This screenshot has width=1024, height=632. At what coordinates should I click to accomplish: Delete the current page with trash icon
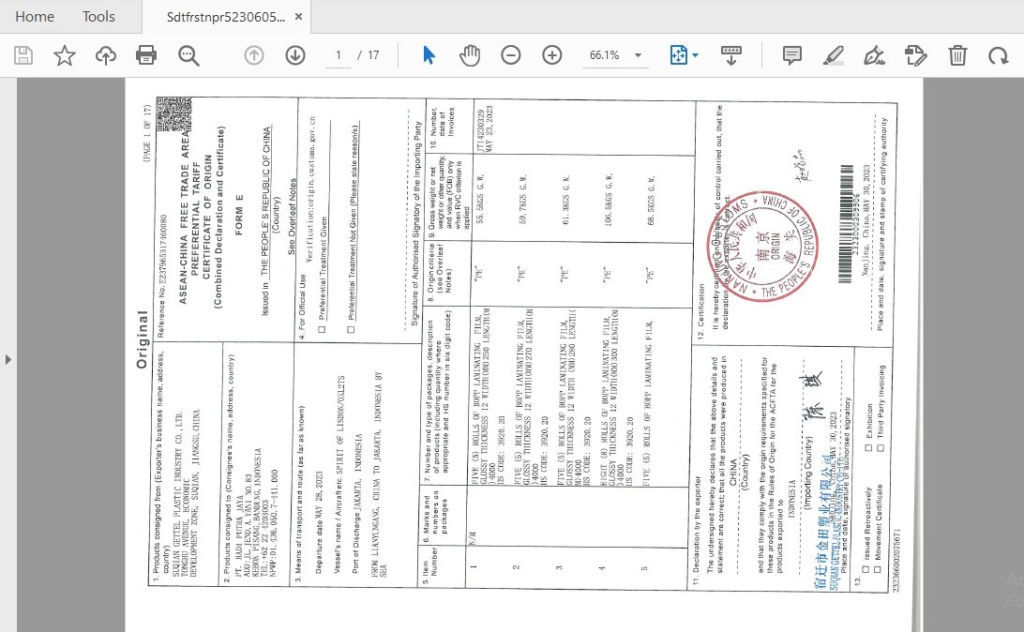[x=957, y=55]
